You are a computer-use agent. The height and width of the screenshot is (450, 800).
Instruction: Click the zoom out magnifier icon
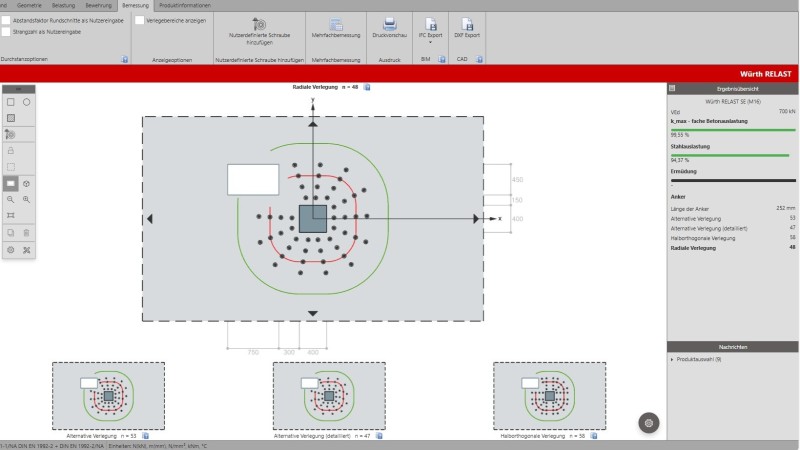pos(11,199)
